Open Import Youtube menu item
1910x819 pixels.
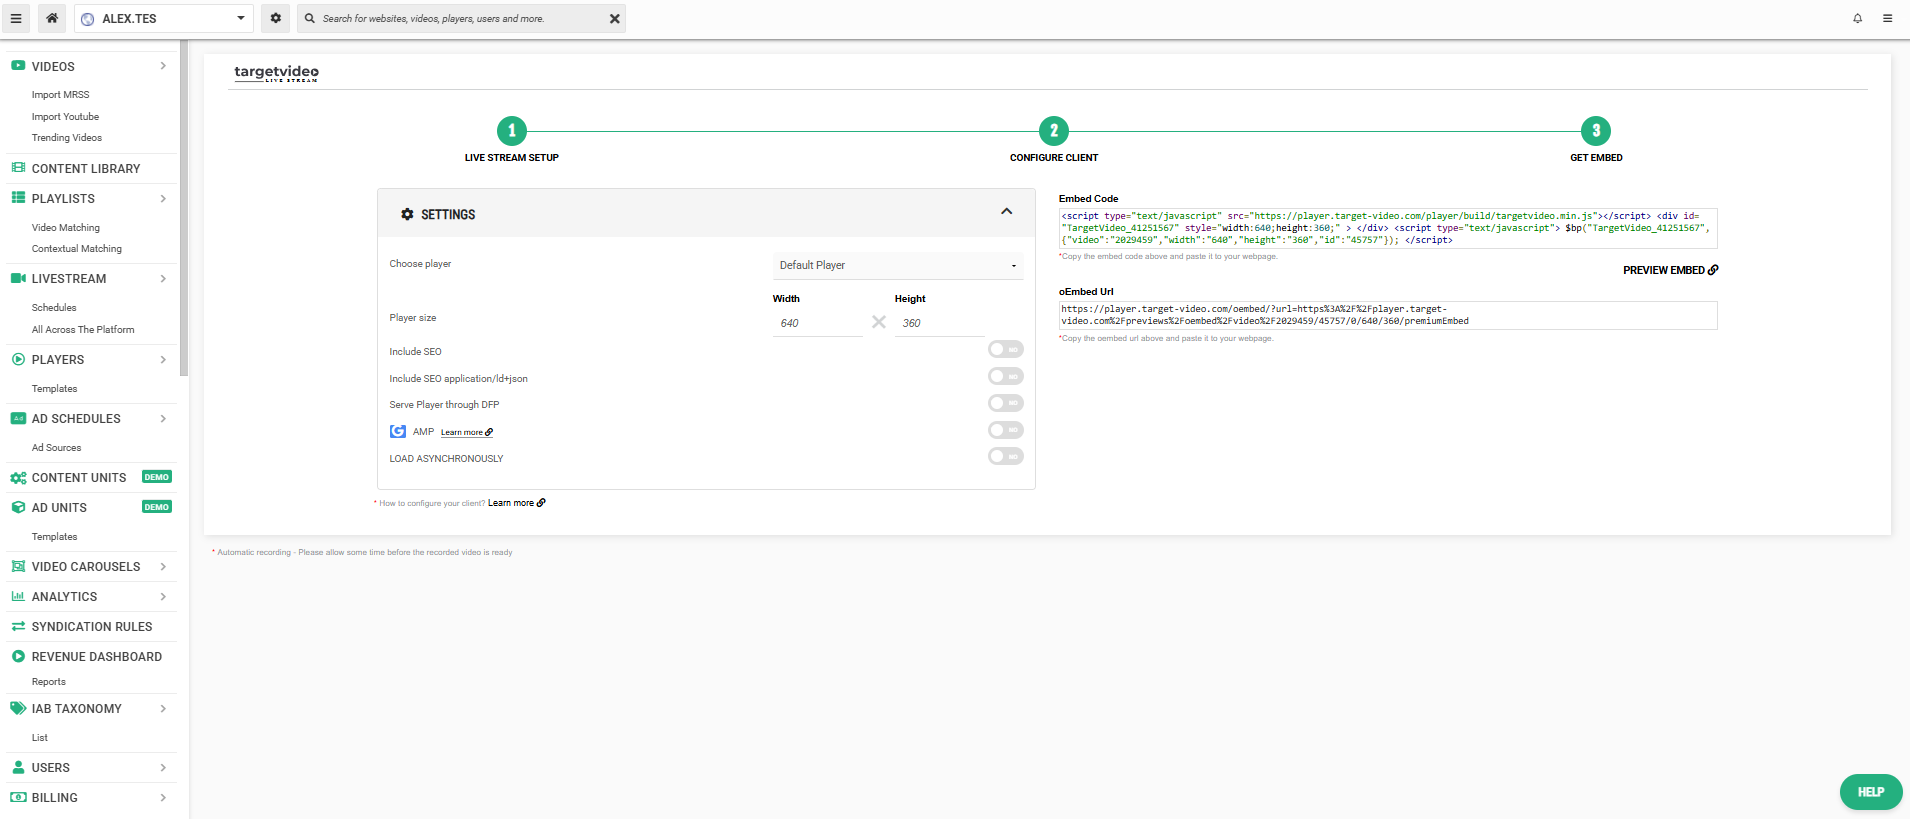click(x=65, y=117)
